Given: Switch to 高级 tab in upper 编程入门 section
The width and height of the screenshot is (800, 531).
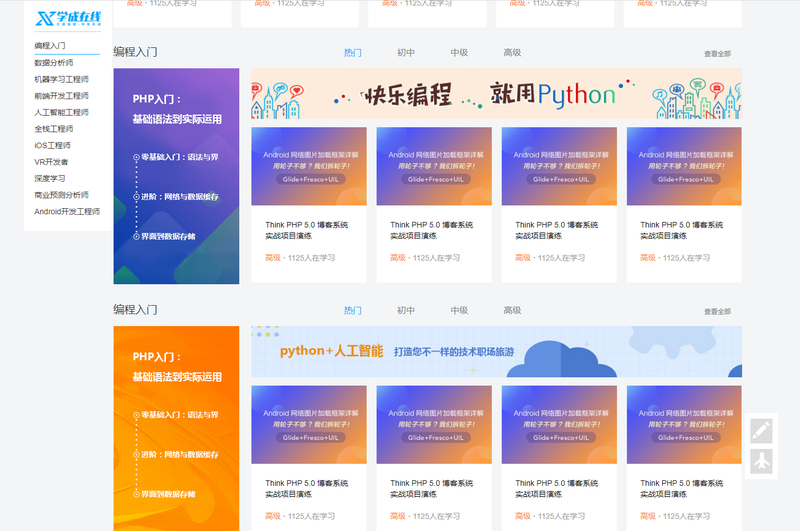Looking at the screenshot, I should [x=512, y=53].
